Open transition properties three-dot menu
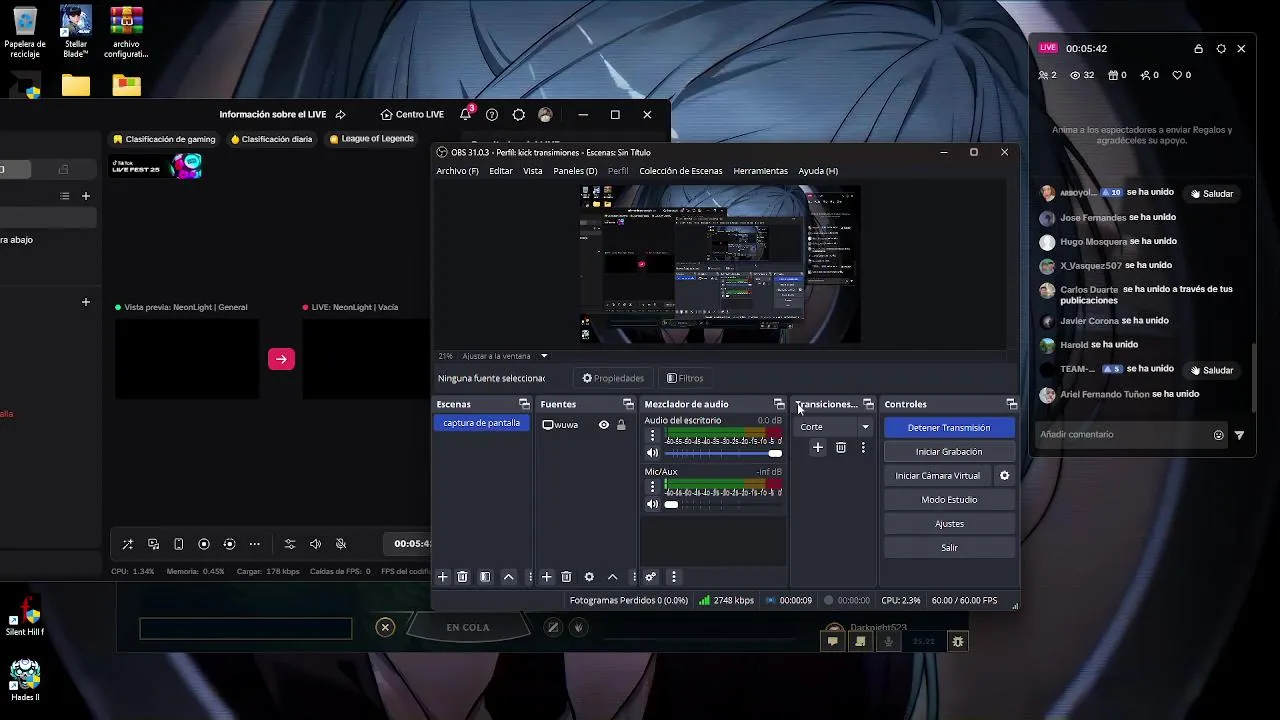1280x720 pixels. click(863, 448)
